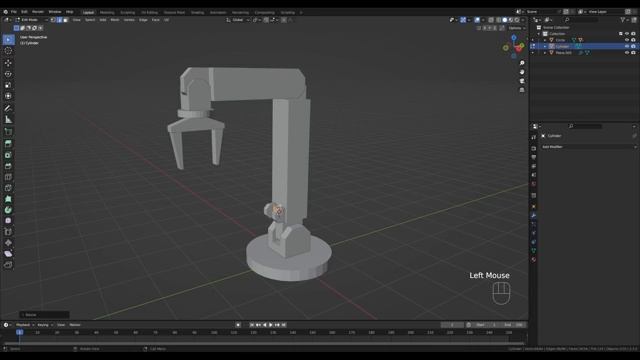Activate the Extrude Region tool
640x360 pixels.
[x=8, y=144]
